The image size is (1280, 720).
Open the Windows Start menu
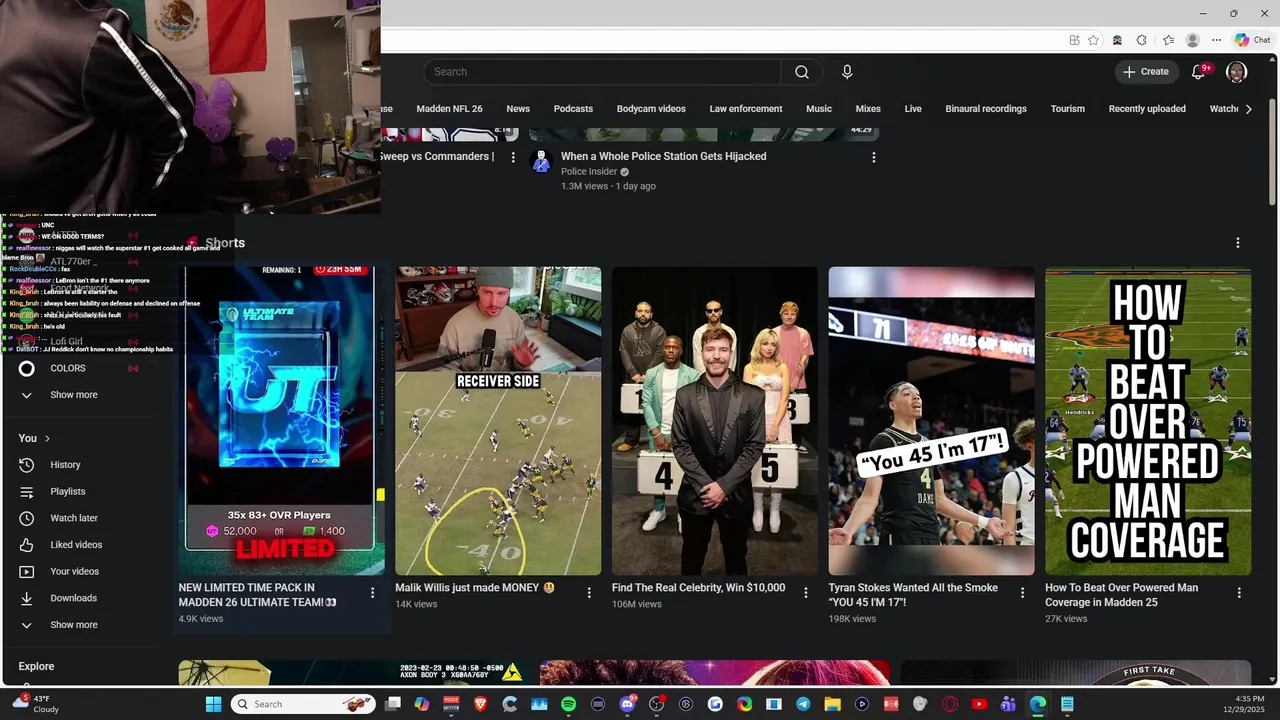pos(213,704)
